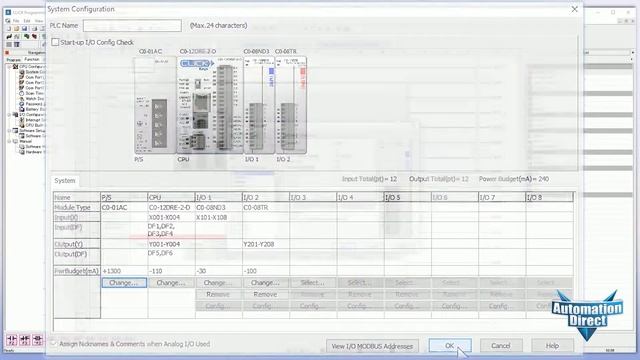
Task: Click the Open Project icon in background toolbar
Action: [x=16, y=29]
